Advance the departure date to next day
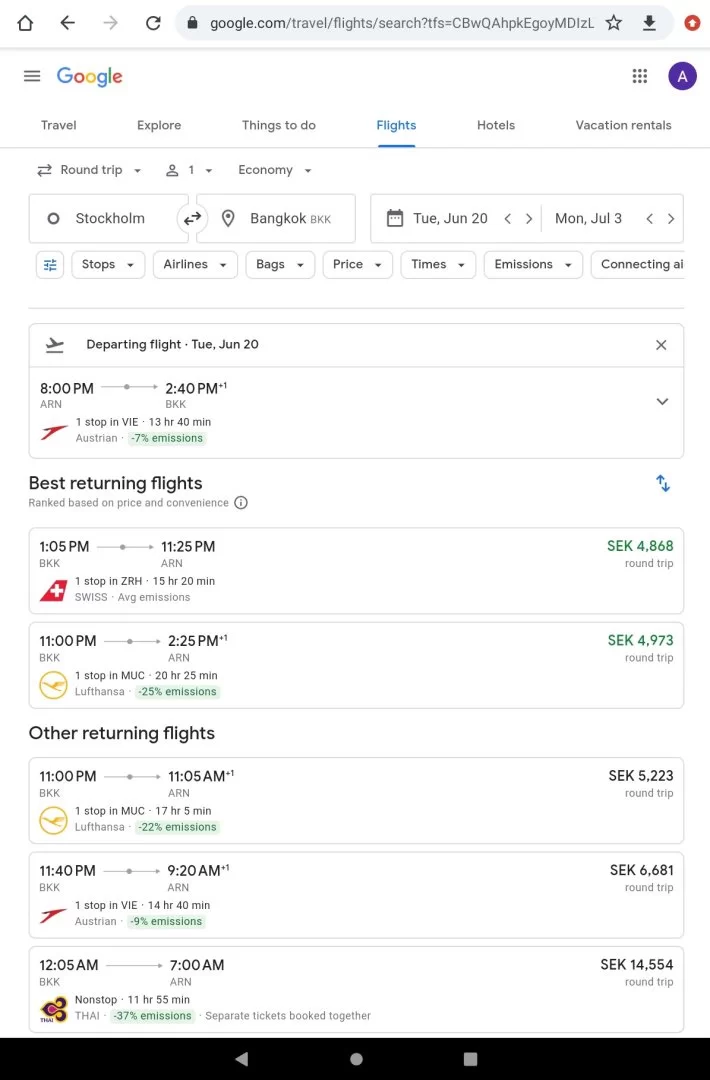This screenshot has height=1080, width=710. click(529, 219)
